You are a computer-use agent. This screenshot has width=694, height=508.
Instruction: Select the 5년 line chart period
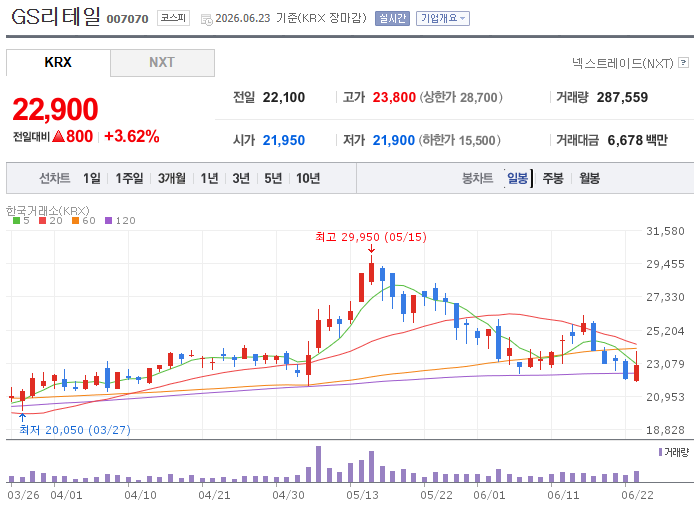[x=273, y=178]
